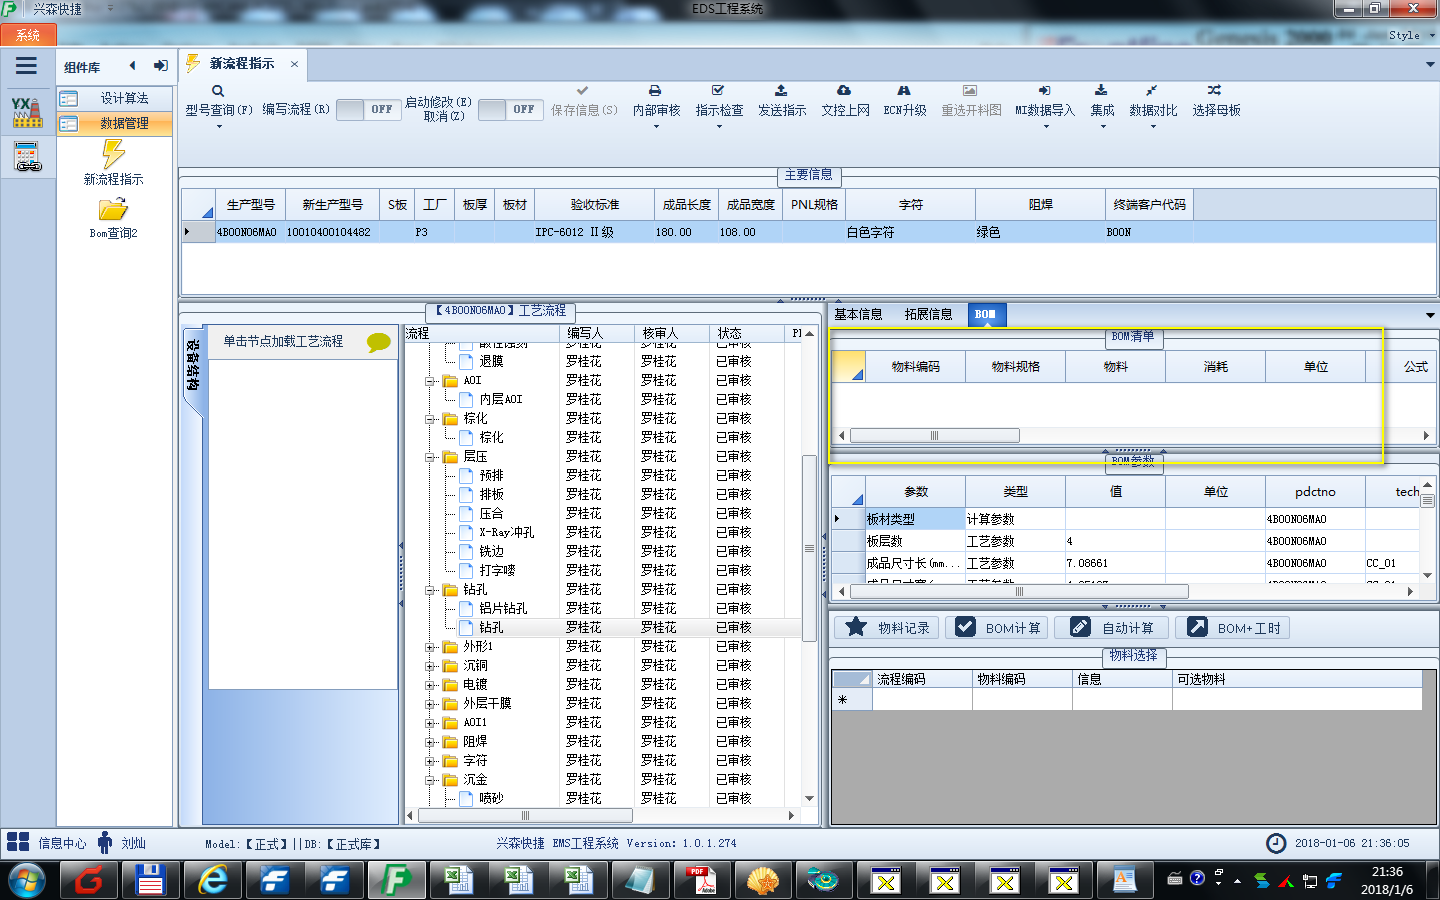The image size is (1440, 900).
Task: Select the calculator icon in sidebar
Action: point(27,157)
